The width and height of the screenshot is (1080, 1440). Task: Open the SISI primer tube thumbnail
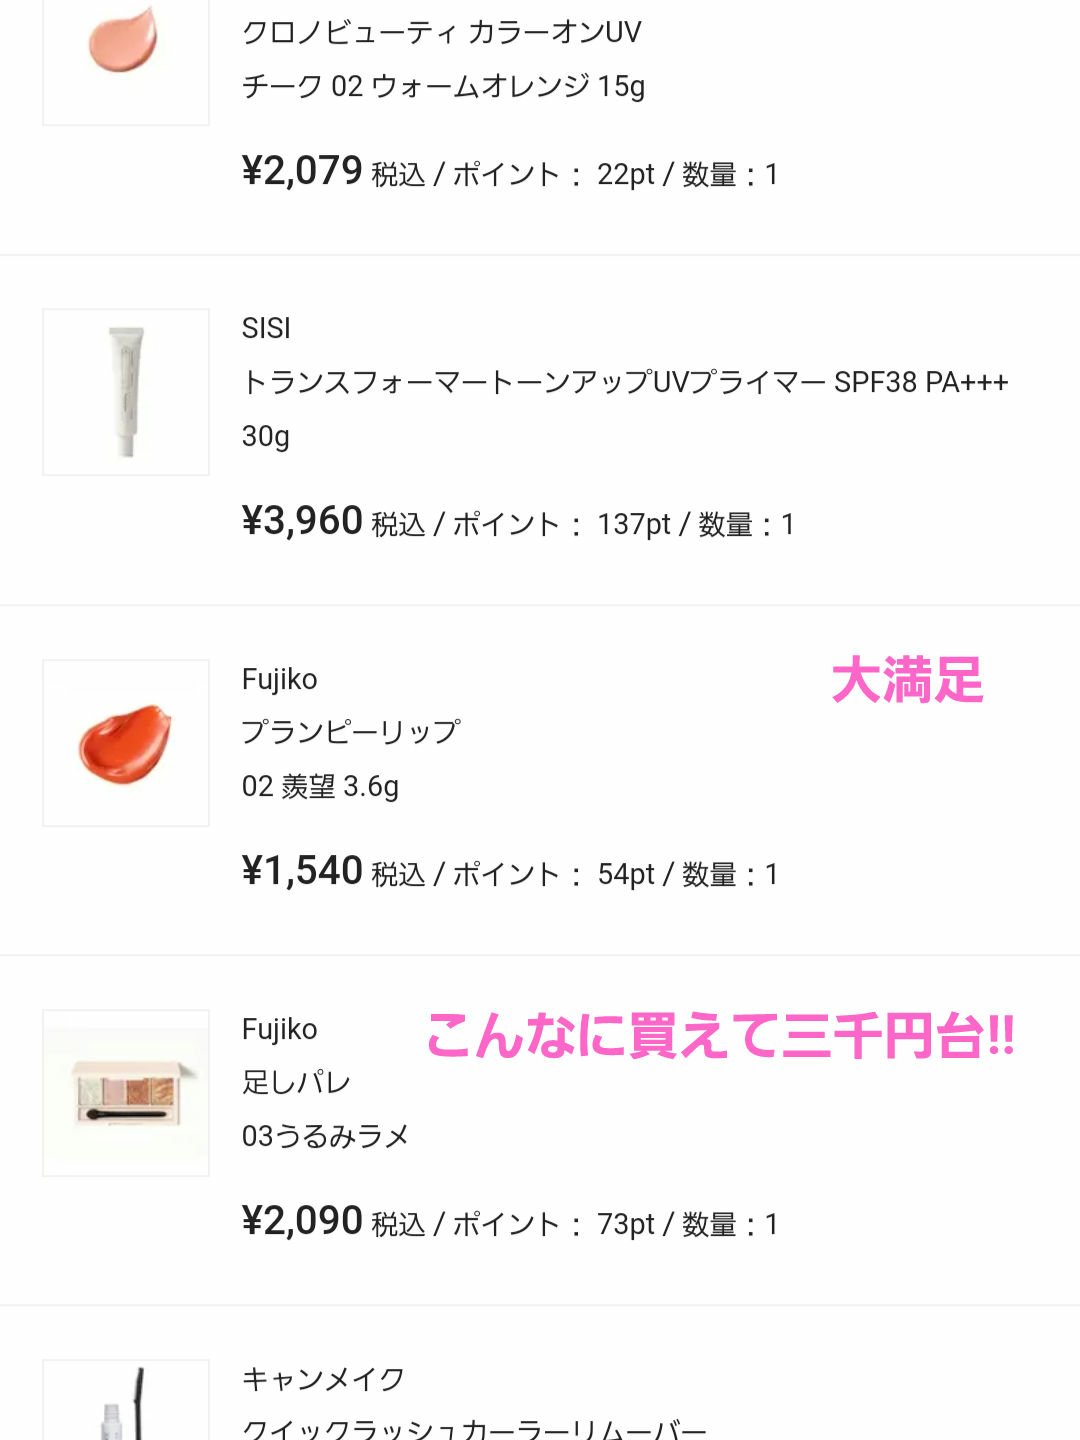coord(126,392)
